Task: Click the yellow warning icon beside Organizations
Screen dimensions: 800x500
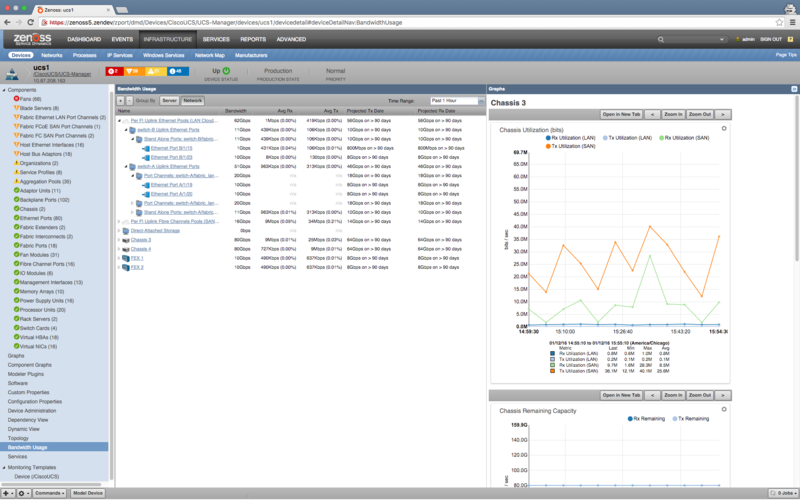Action: pos(16,163)
